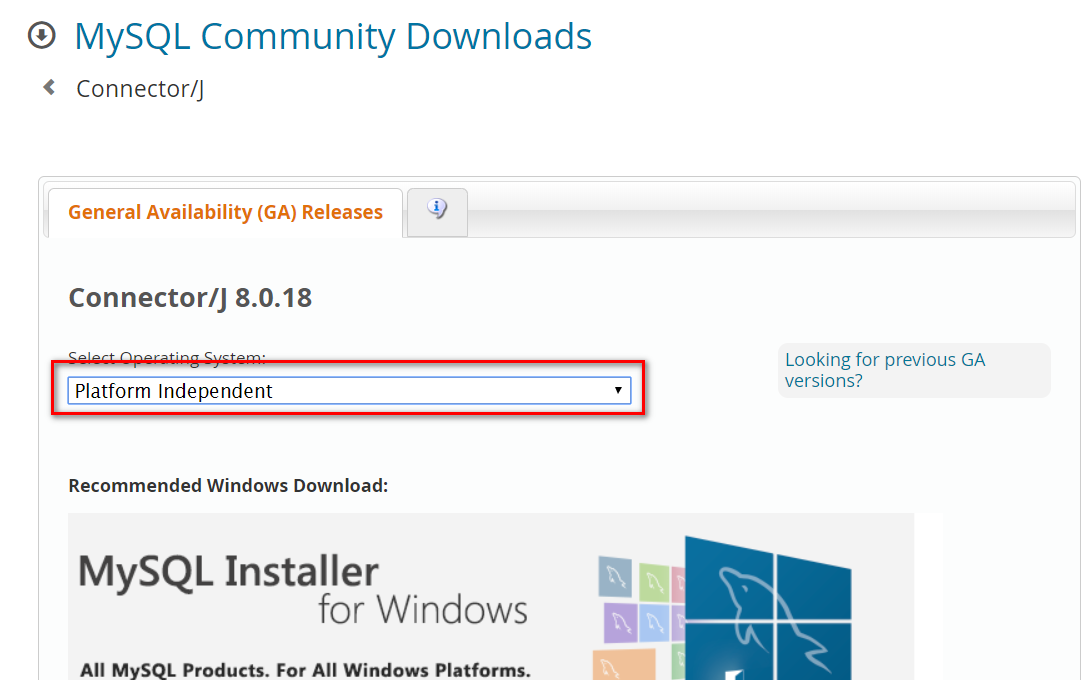Viewport: 1088px width, 680px height.
Task: Click the Windows dolphin logo graphic
Action: click(x=767, y=607)
